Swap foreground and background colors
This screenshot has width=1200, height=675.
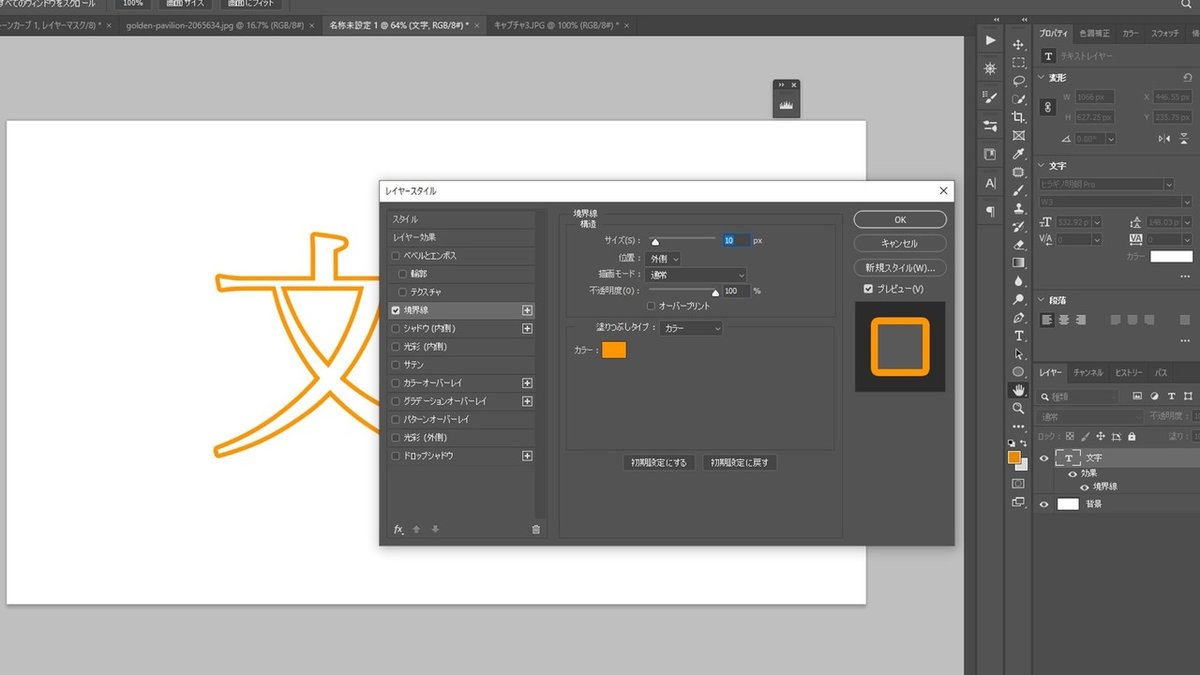[1025, 442]
